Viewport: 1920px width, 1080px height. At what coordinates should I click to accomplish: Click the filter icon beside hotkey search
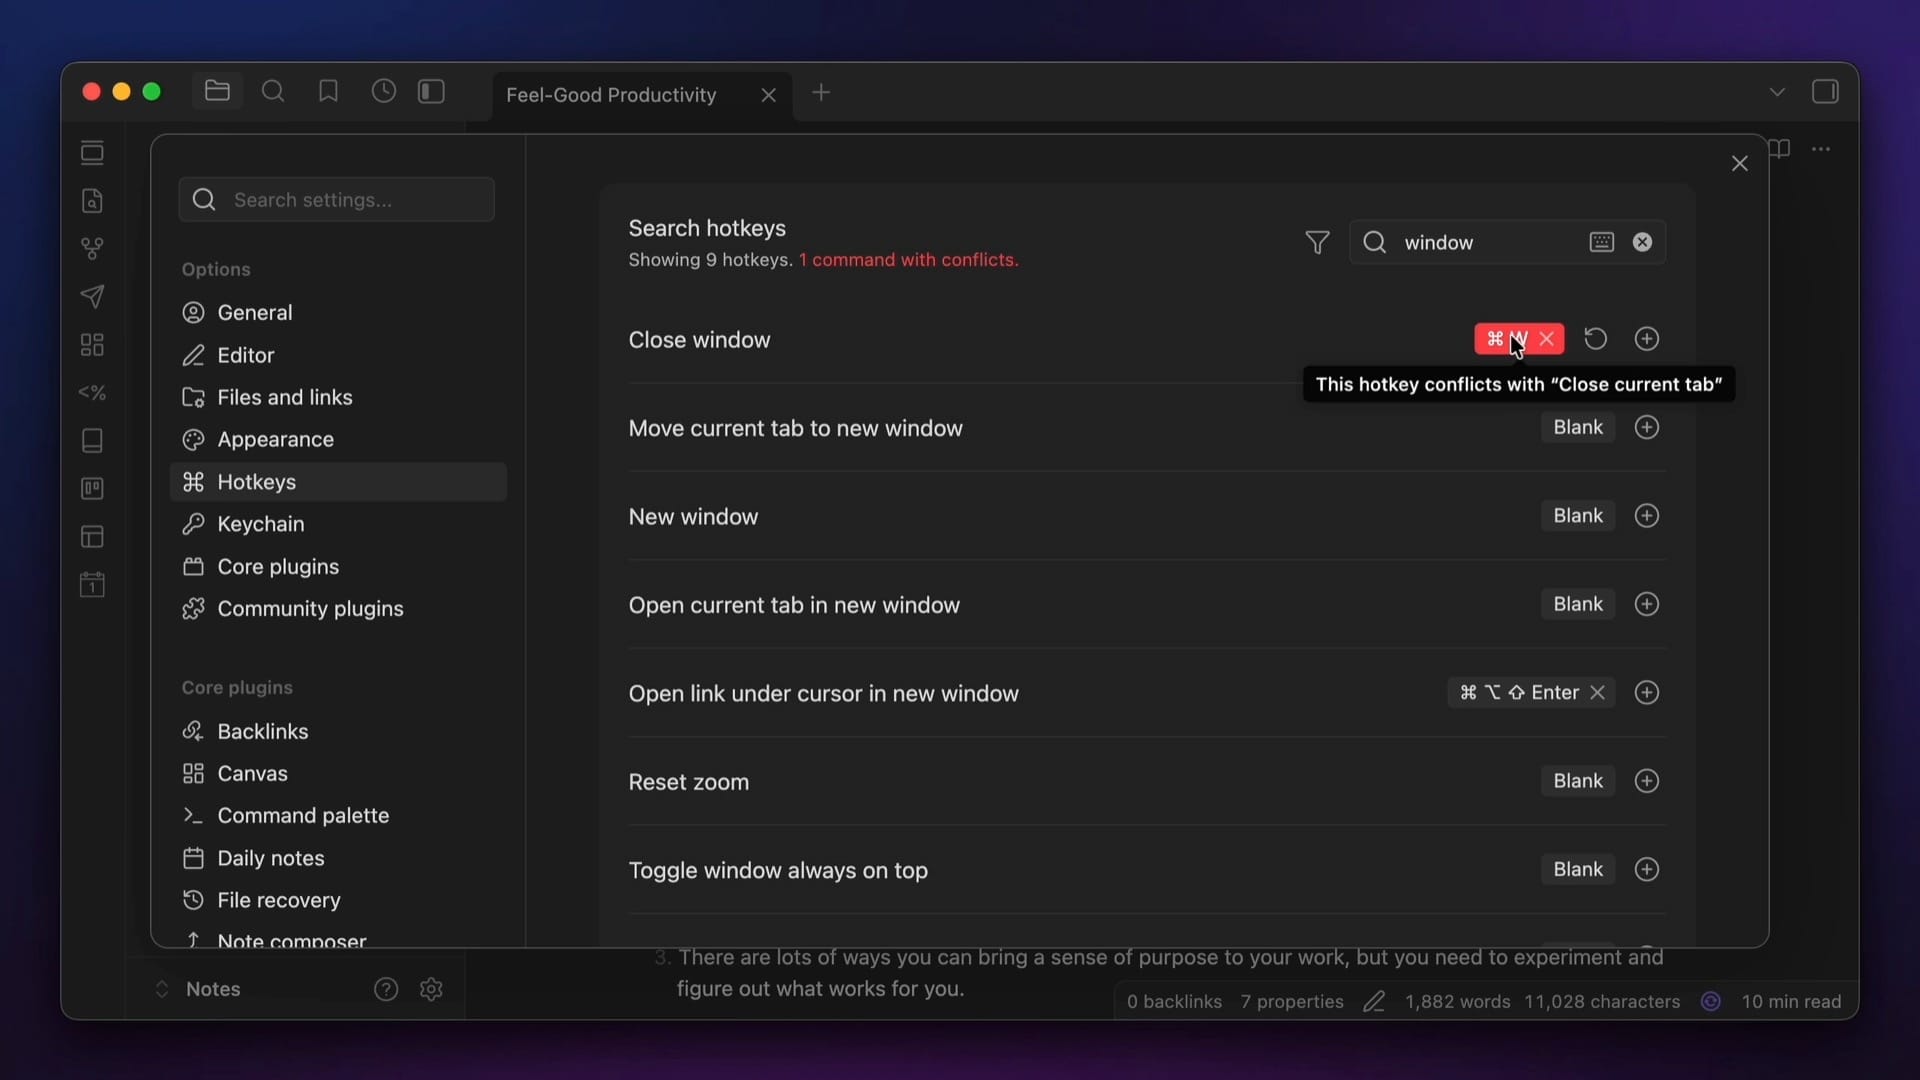pyautogui.click(x=1317, y=243)
